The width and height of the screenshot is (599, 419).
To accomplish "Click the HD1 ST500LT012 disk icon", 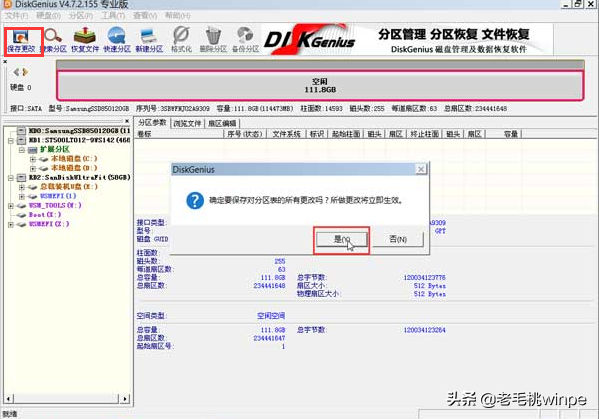I will coord(21,140).
